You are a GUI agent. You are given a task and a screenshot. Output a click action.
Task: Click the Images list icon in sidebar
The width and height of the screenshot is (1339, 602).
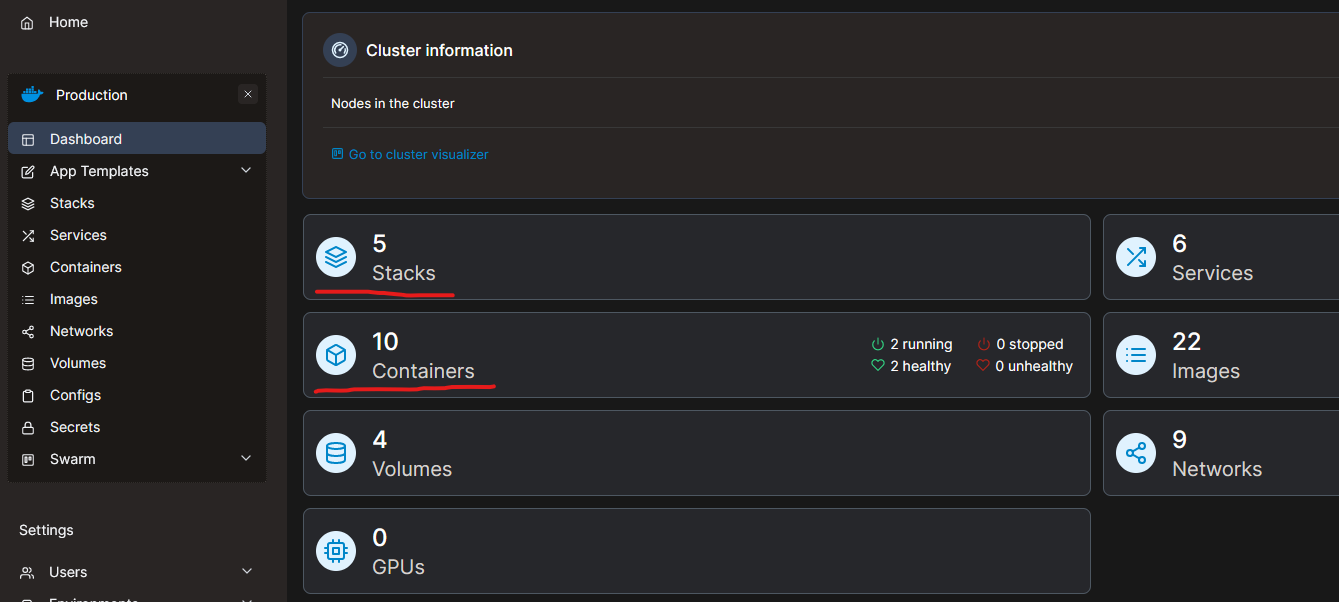pos(30,299)
